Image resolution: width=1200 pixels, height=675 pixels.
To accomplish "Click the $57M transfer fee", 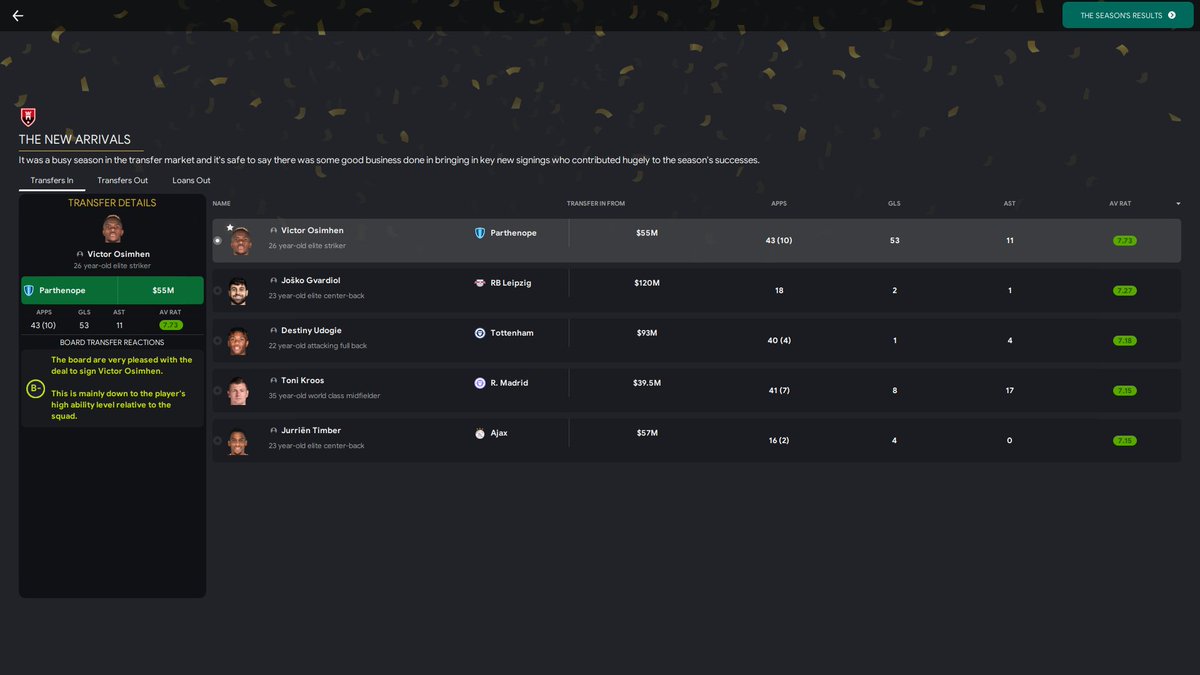I will pos(647,433).
